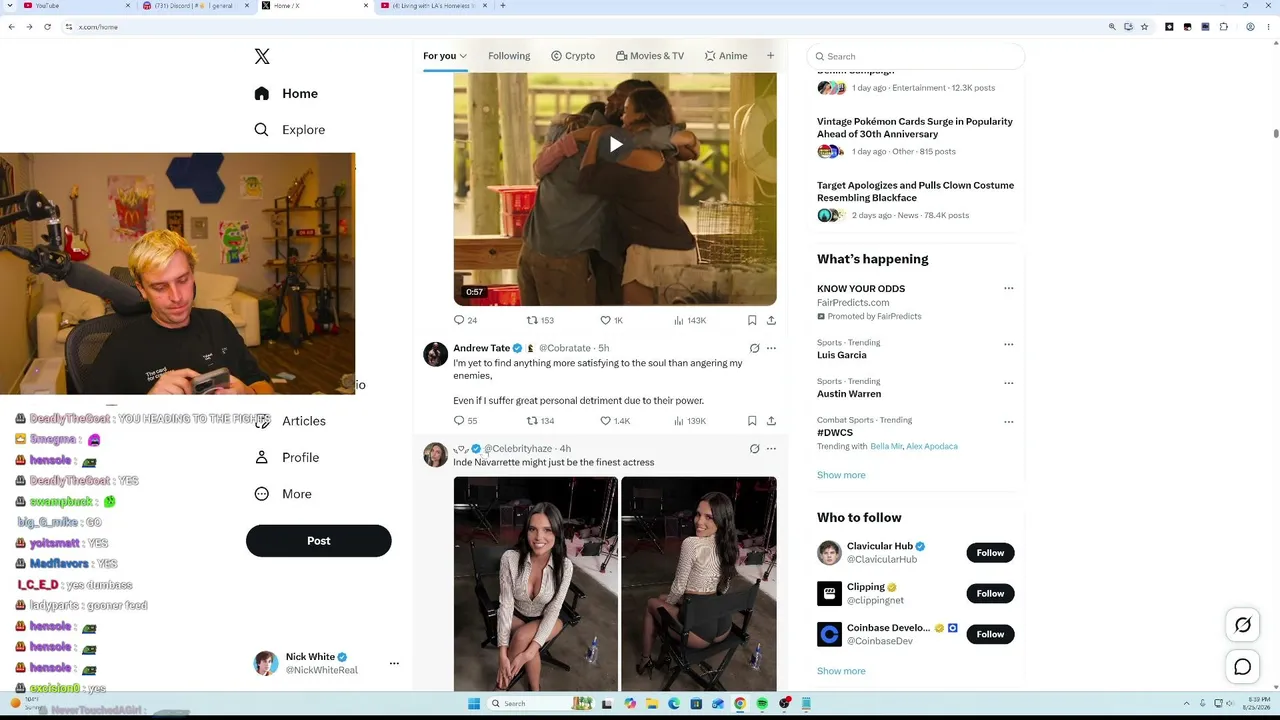Screen dimensions: 1280x720
Task: Play the video in the top post
Action: click(615, 145)
